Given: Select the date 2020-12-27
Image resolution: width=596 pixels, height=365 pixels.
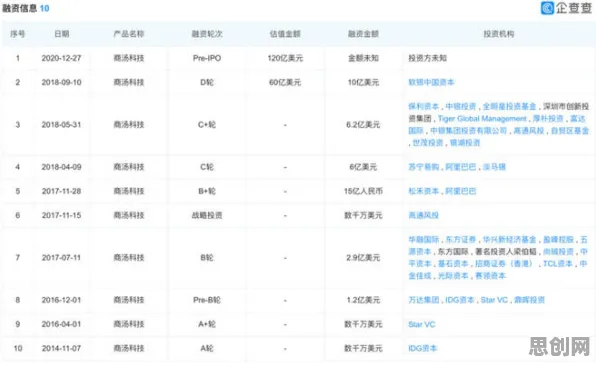Looking at the screenshot, I should coord(61,58).
